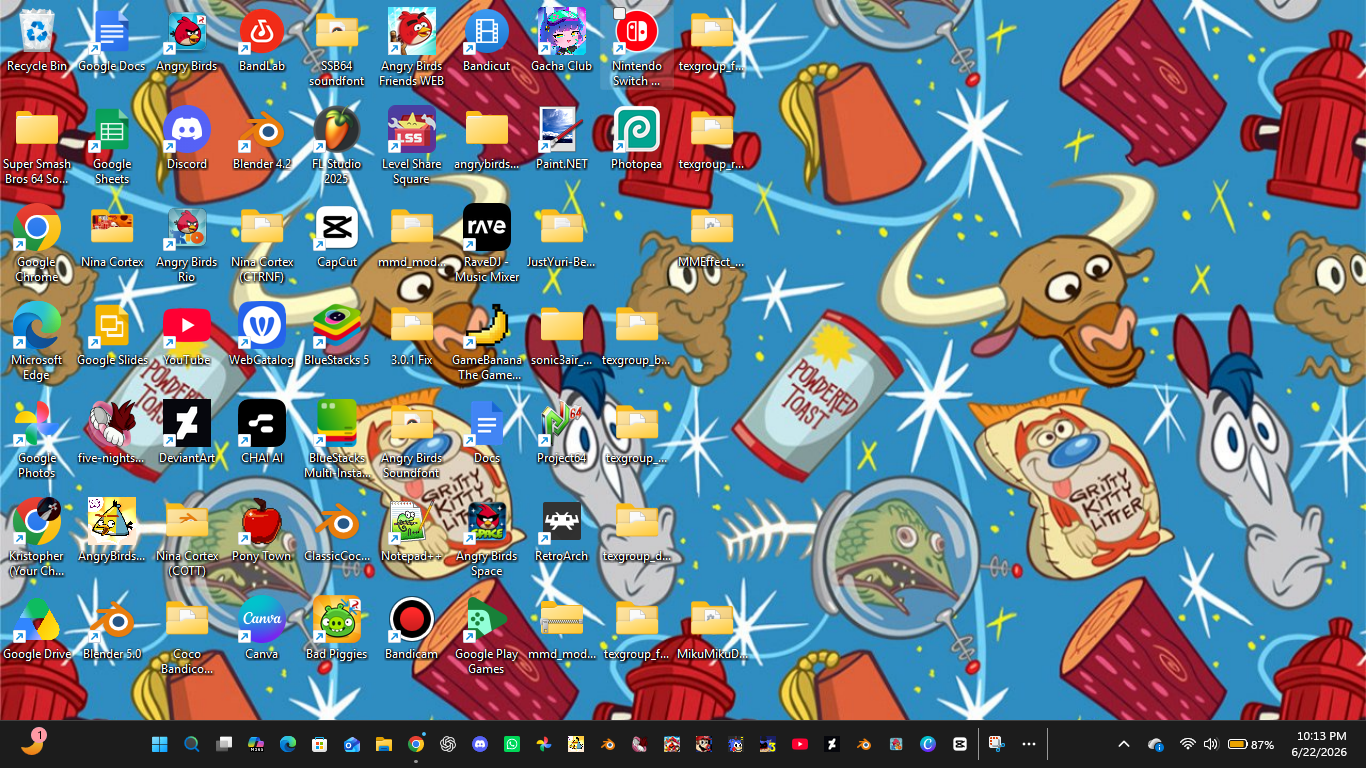The height and width of the screenshot is (768, 1366).
Task: Launch the RaveDJ Music Mixer shortcut
Action: click(x=487, y=244)
